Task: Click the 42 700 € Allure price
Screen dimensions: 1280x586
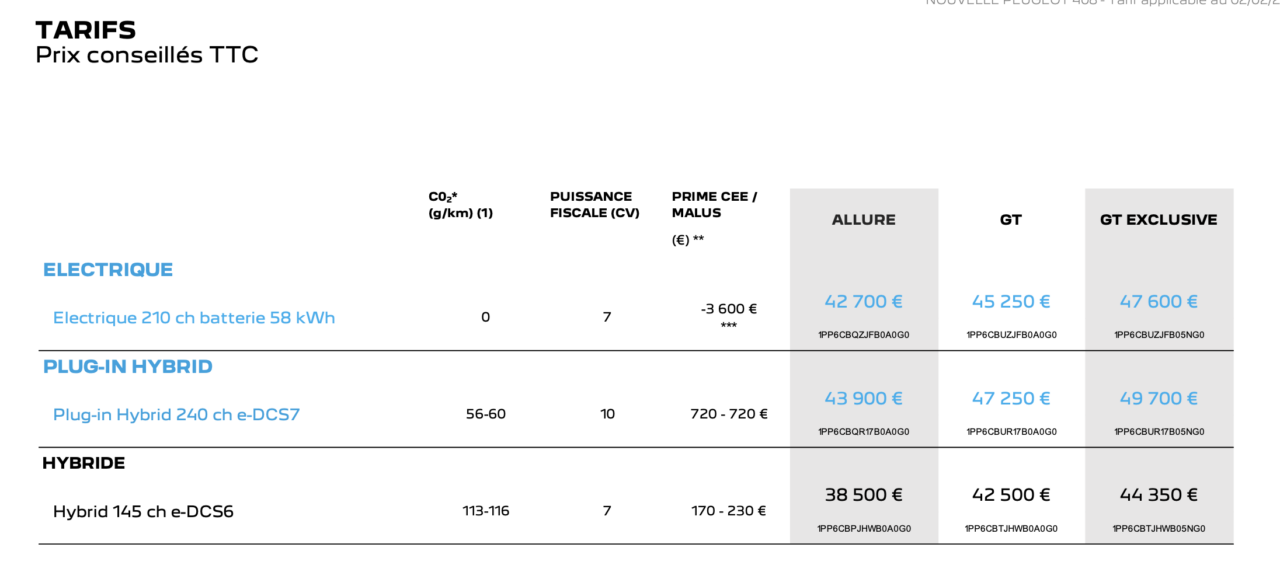Action: coord(863,301)
